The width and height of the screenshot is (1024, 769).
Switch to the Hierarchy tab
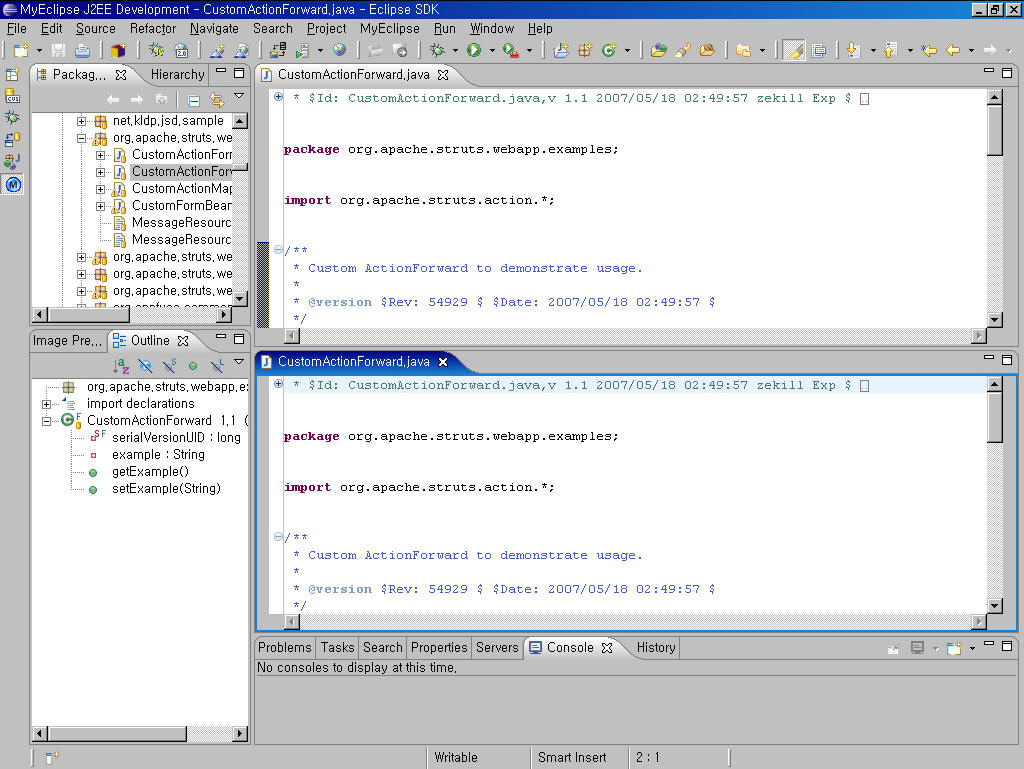point(177,74)
